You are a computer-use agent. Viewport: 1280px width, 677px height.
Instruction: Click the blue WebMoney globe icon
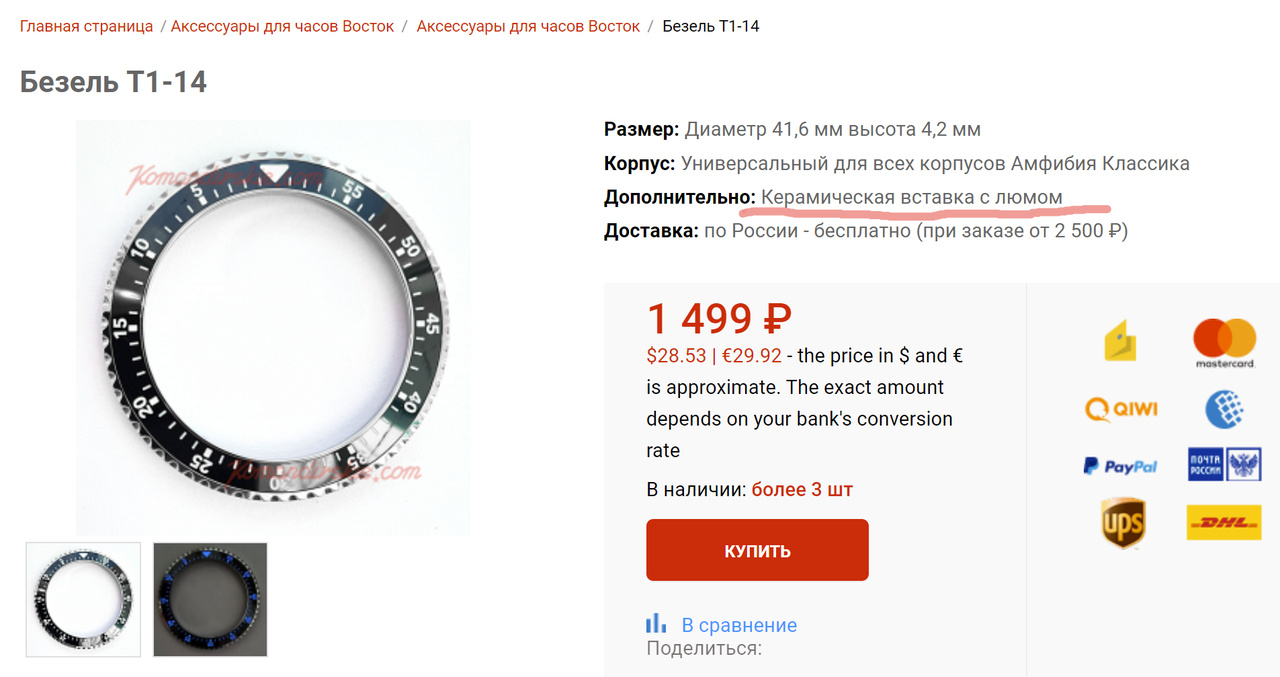(1224, 409)
